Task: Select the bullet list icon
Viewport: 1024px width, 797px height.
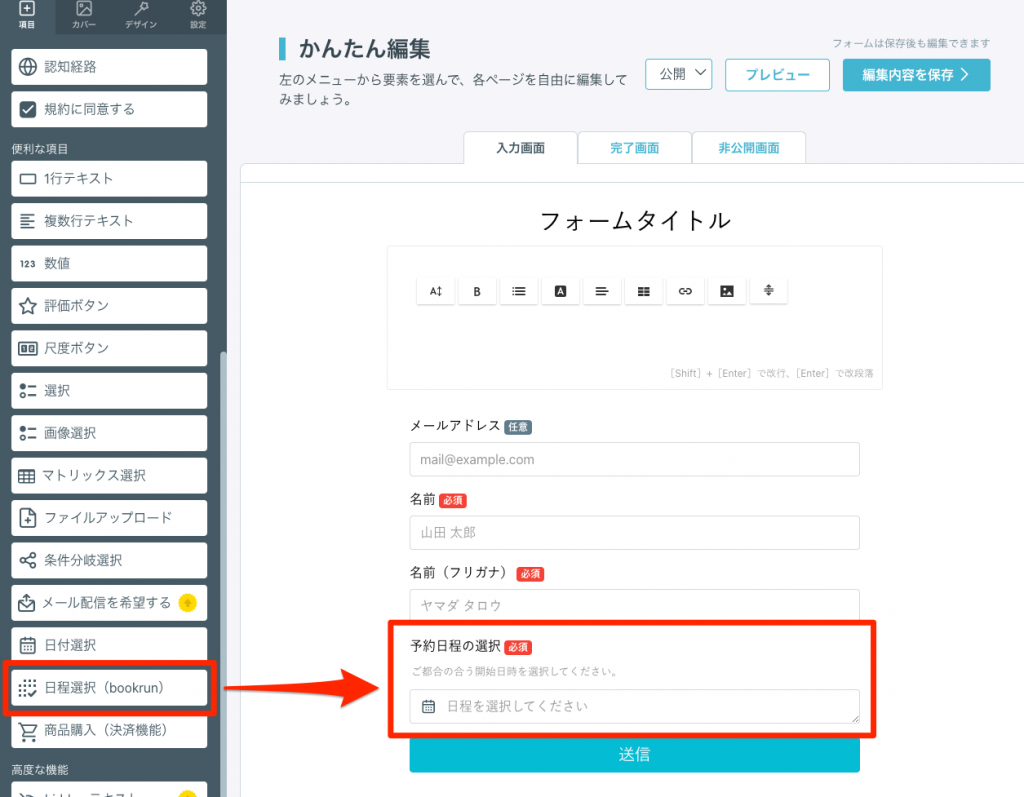Action: 519,291
